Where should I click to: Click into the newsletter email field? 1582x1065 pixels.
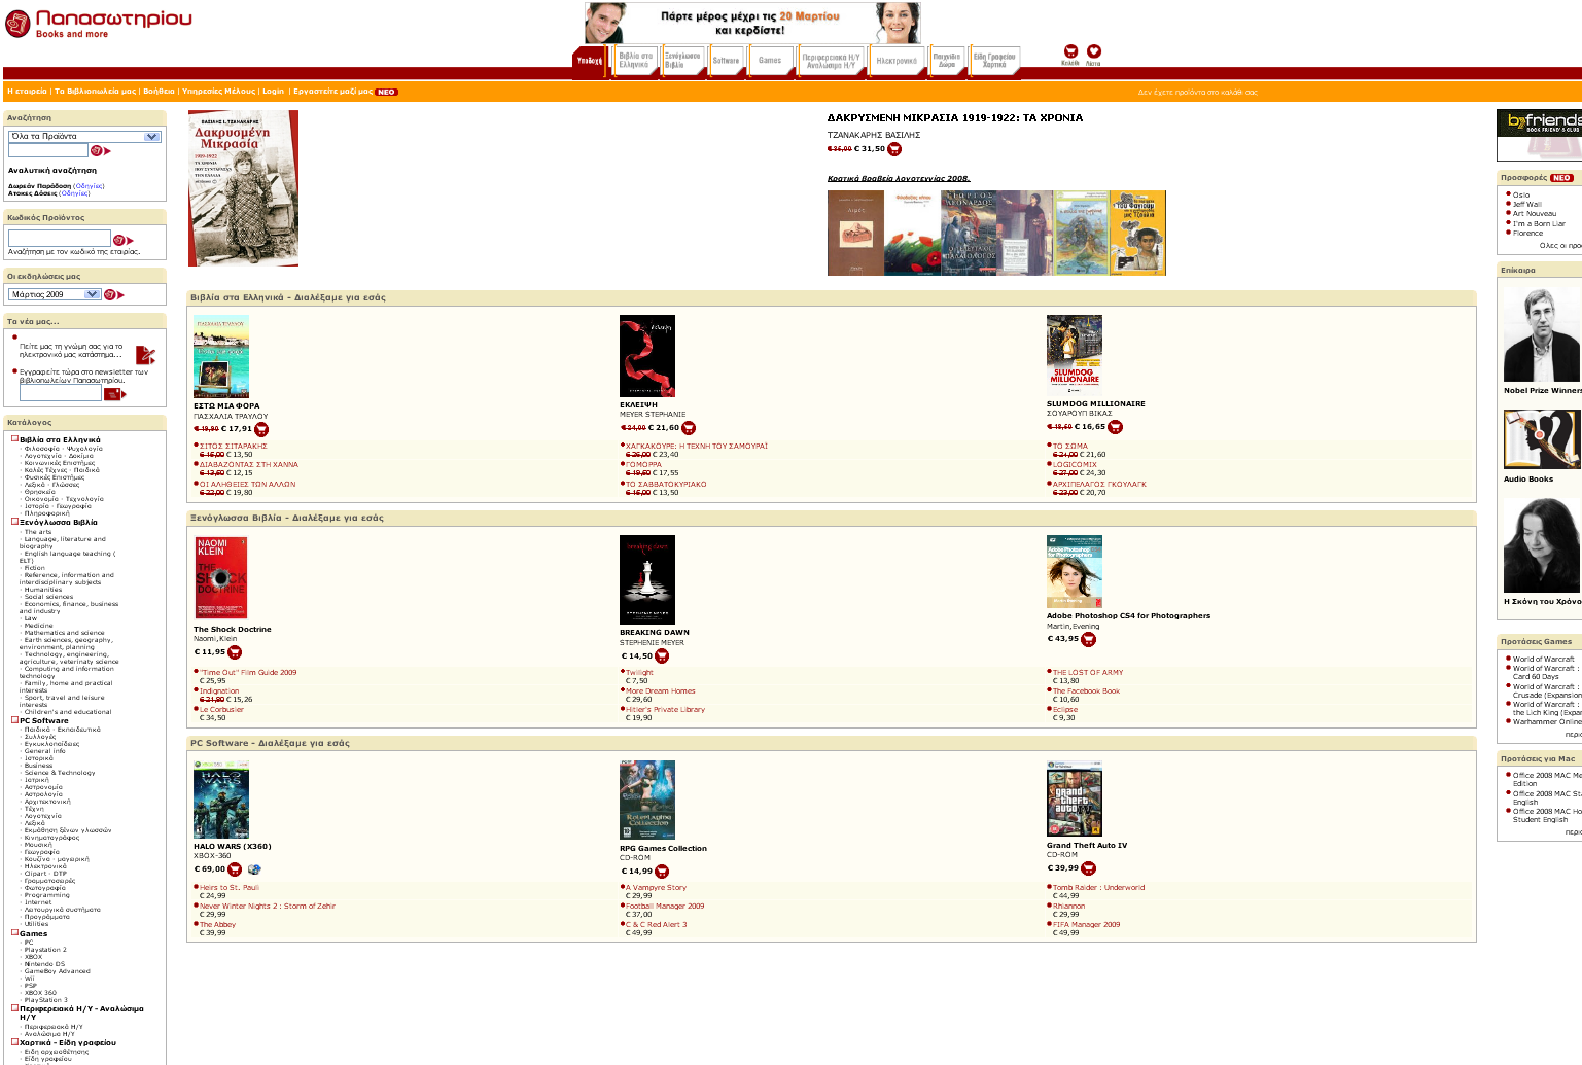tap(61, 393)
